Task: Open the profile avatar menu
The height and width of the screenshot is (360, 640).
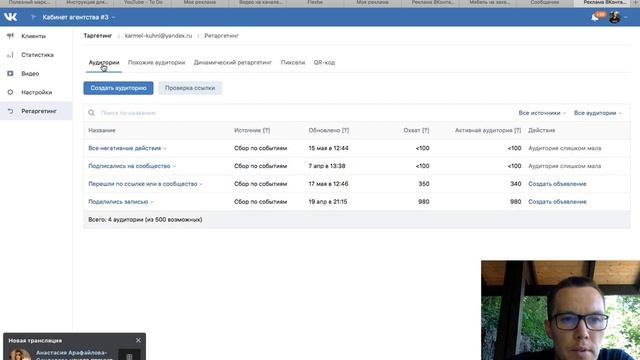Action: [x=615, y=17]
